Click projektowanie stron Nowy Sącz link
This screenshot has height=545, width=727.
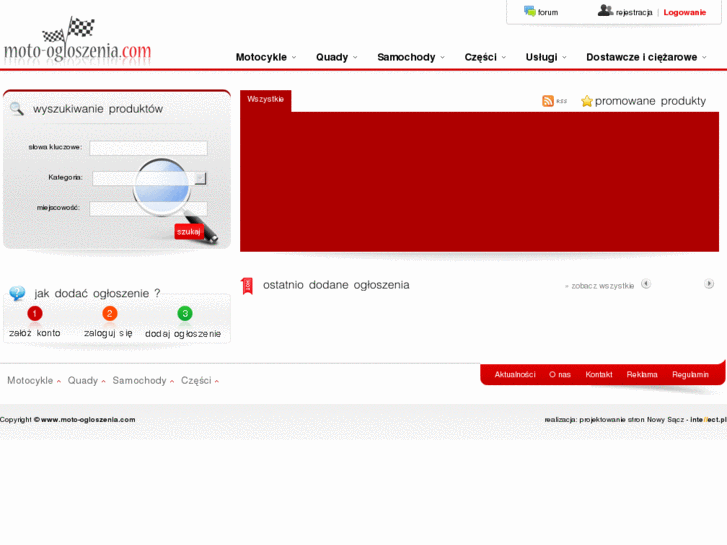point(631,419)
